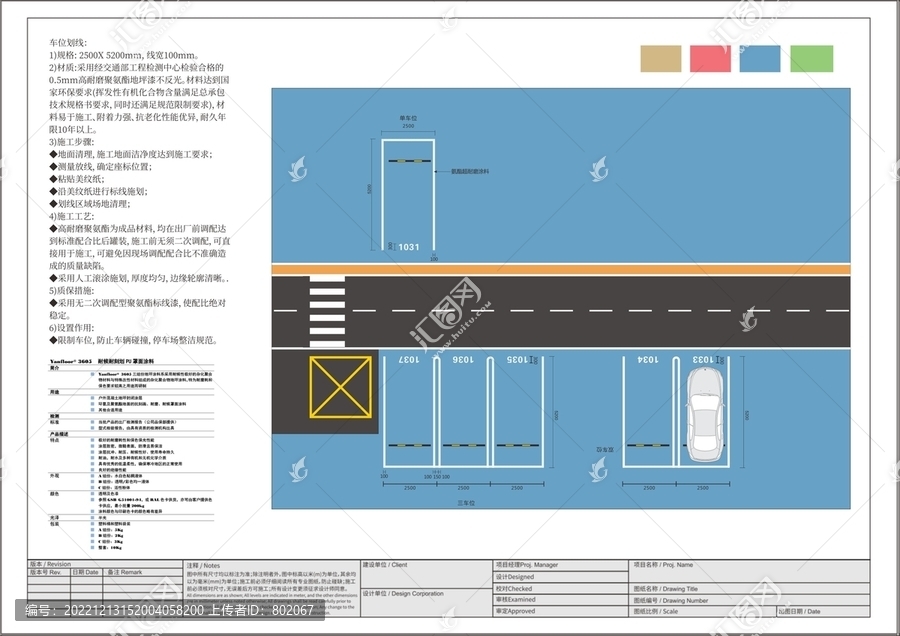
Task: Click the 设计 Designed cell
Action: [x=561, y=577]
